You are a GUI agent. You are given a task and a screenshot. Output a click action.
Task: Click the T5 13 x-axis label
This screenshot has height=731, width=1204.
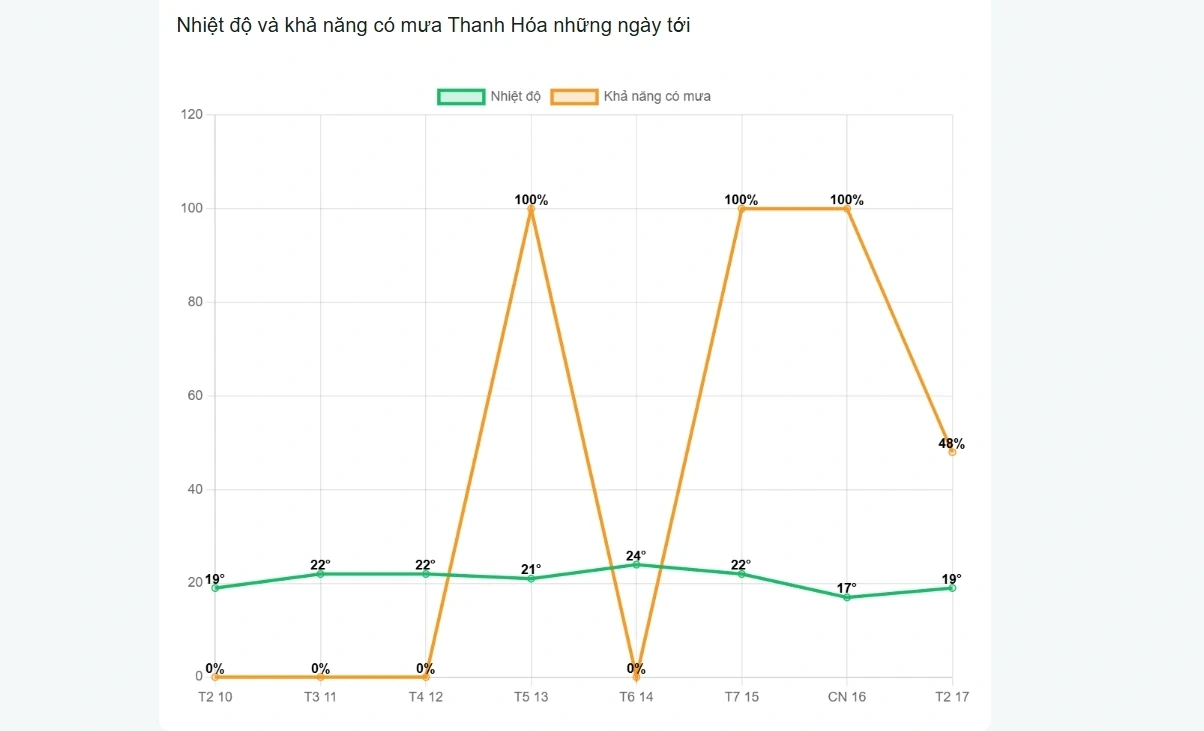click(x=531, y=697)
